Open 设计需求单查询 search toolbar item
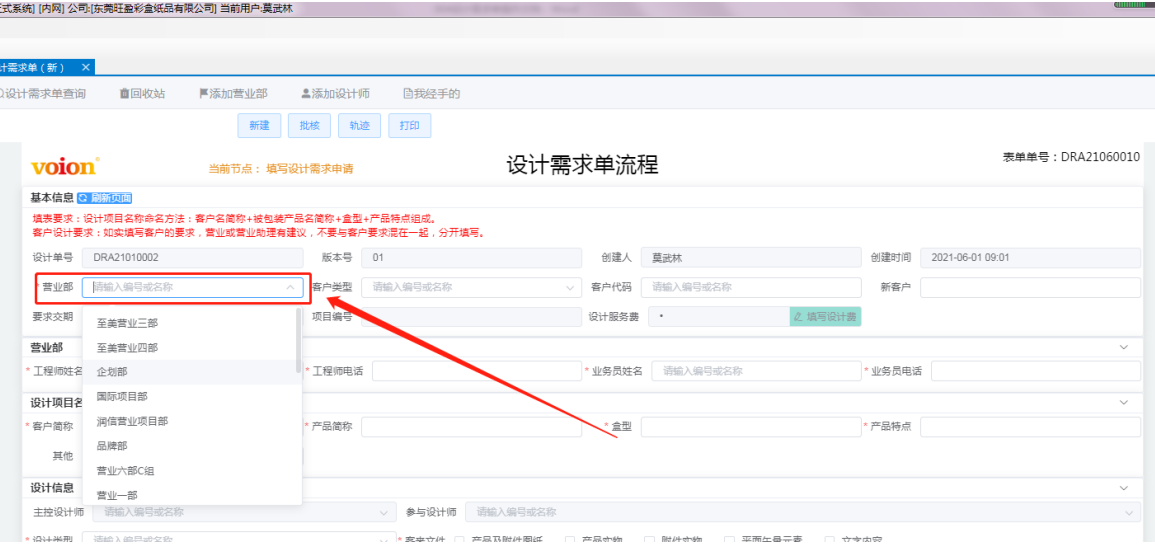1155x544 pixels. (42, 93)
